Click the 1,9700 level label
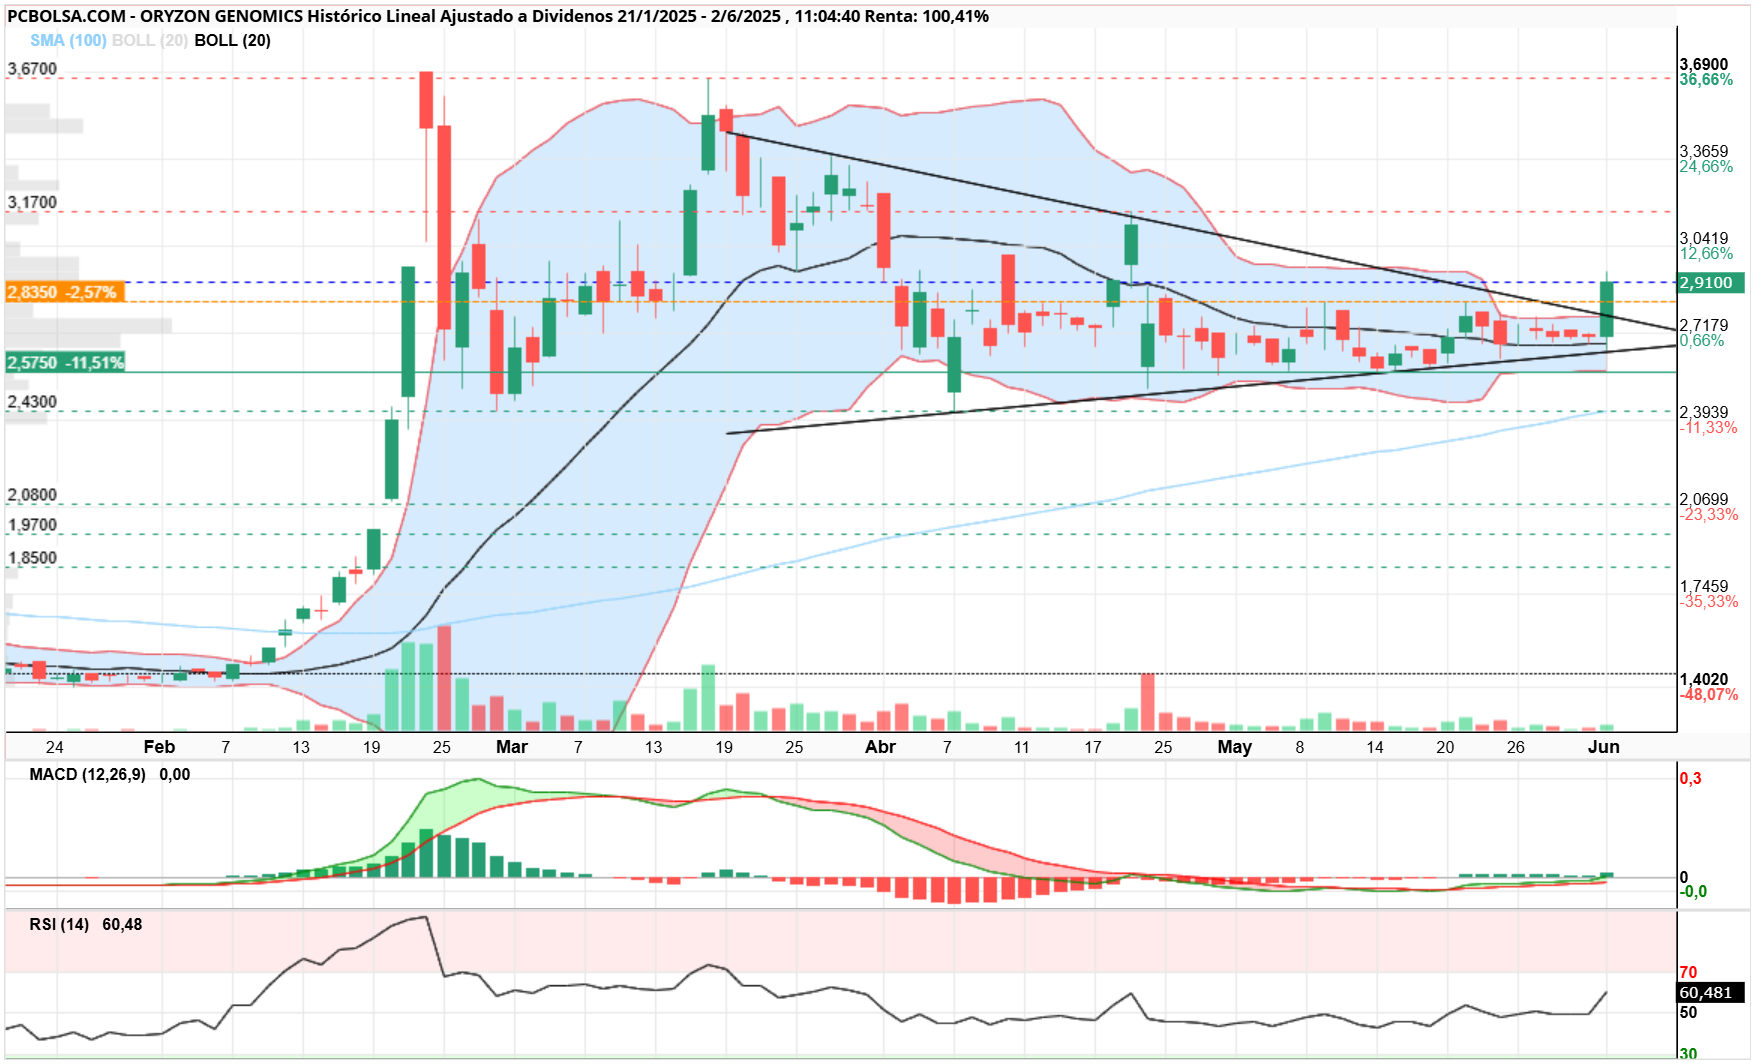The height and width of the screenshot is (1064, 1755). pos(32,525)
